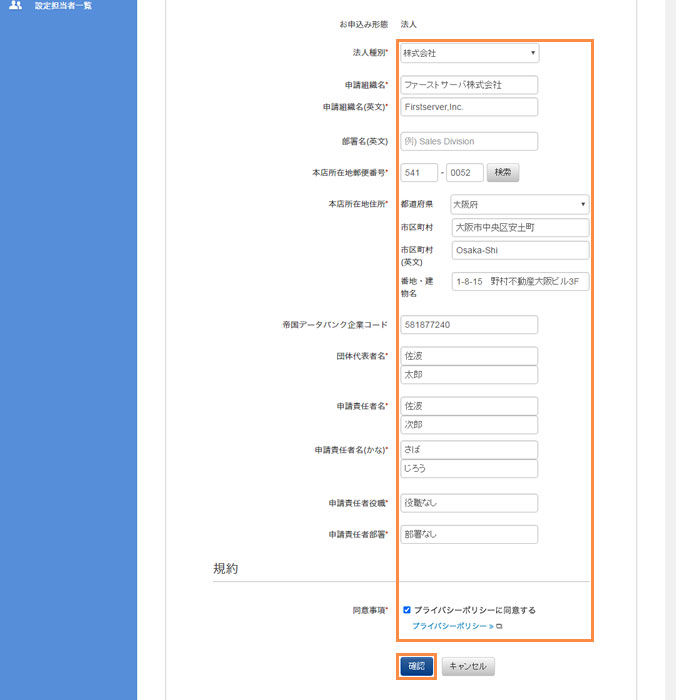Click the キャンセル button
The height and width of the screenshot is (700, 676).
click(x=468, y=666)
